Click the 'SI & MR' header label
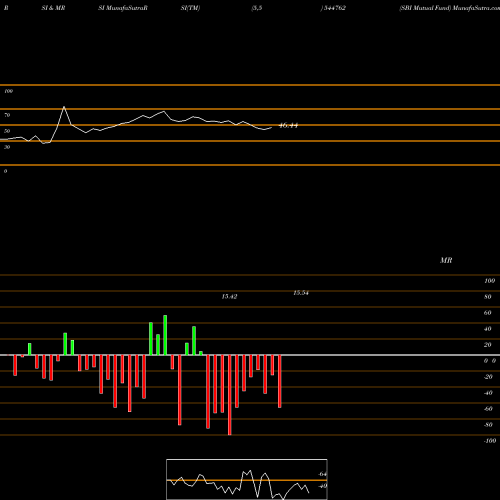The image size is (500, 500). 53,8
